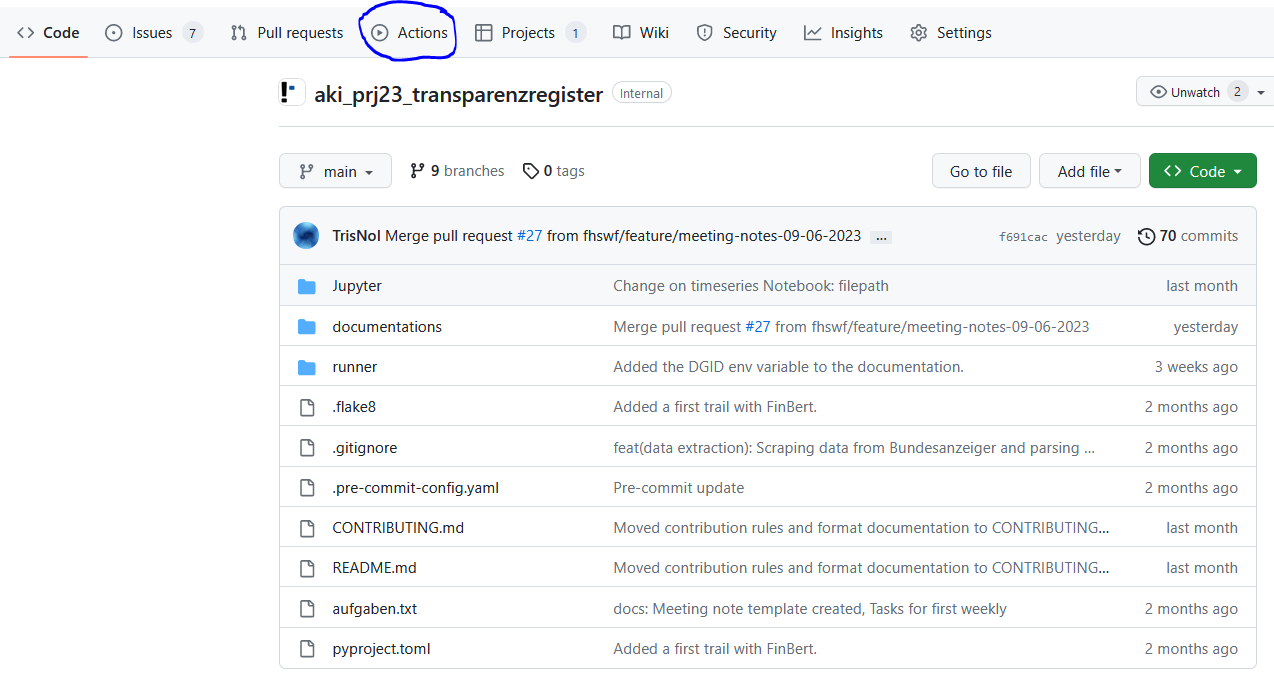The image size is (1274, 680).
Task: Click the Jupyter folder icon
Action: [x=307, y=286]
